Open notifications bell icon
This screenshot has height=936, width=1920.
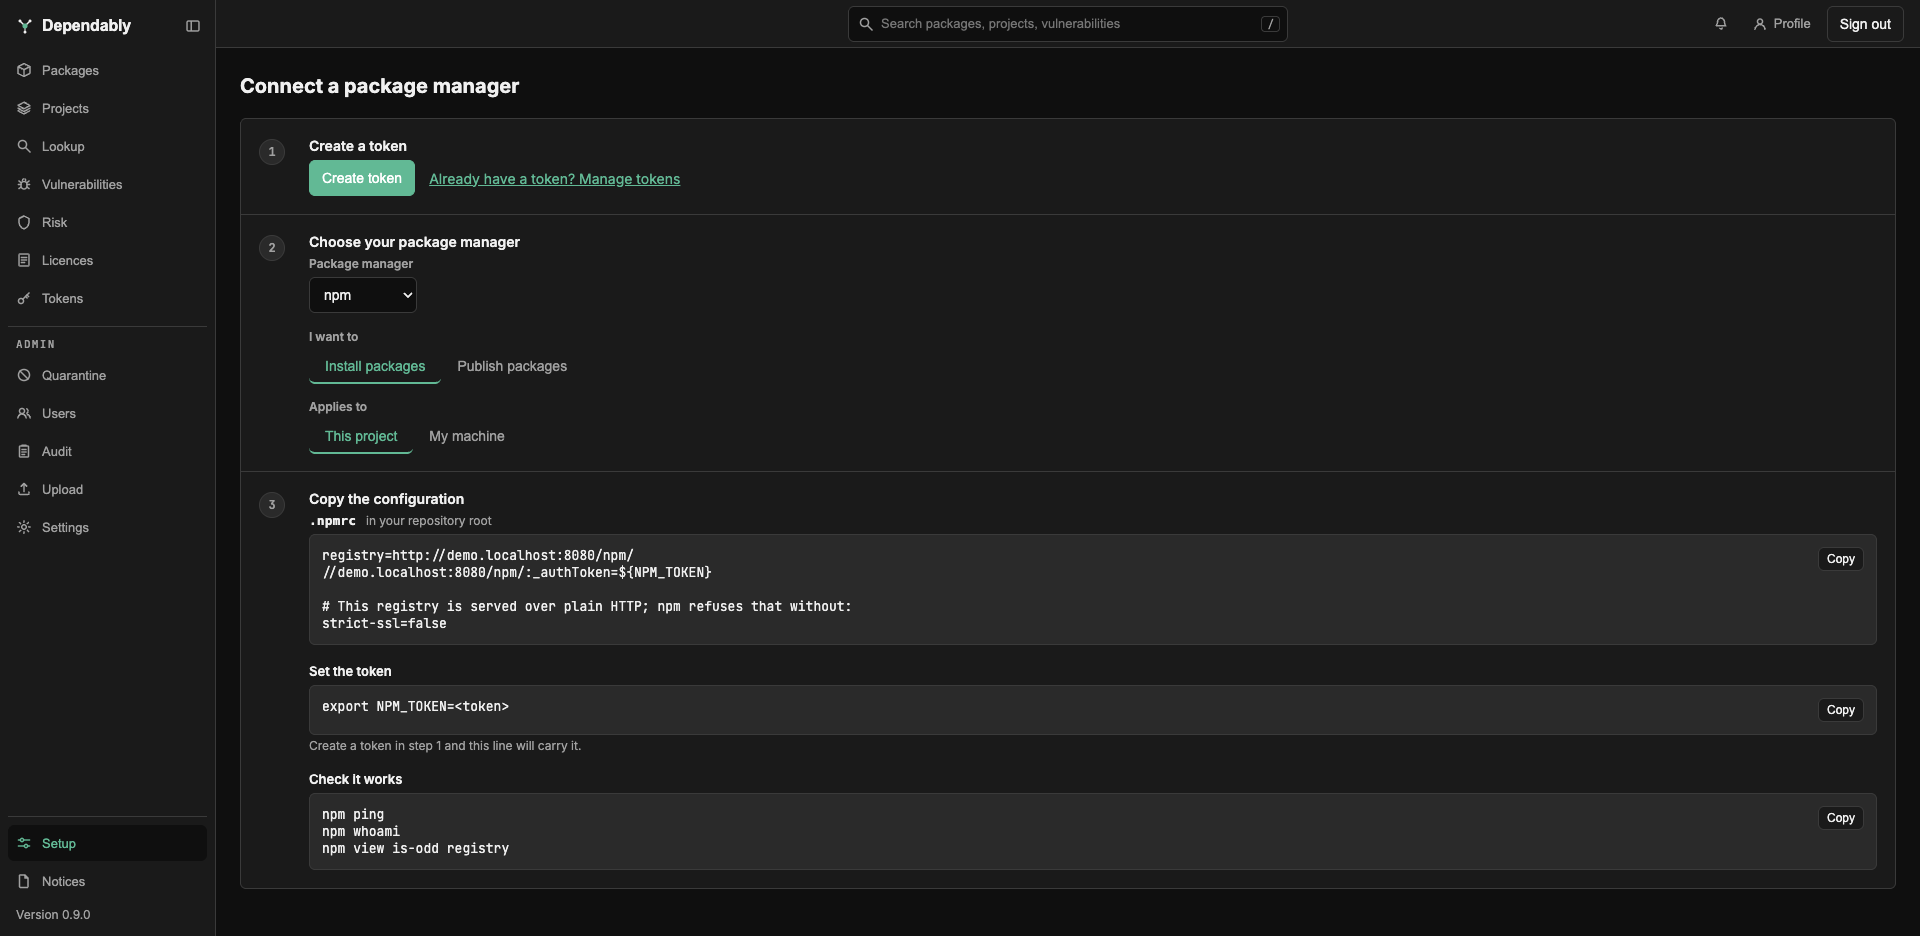[1721, 24]
